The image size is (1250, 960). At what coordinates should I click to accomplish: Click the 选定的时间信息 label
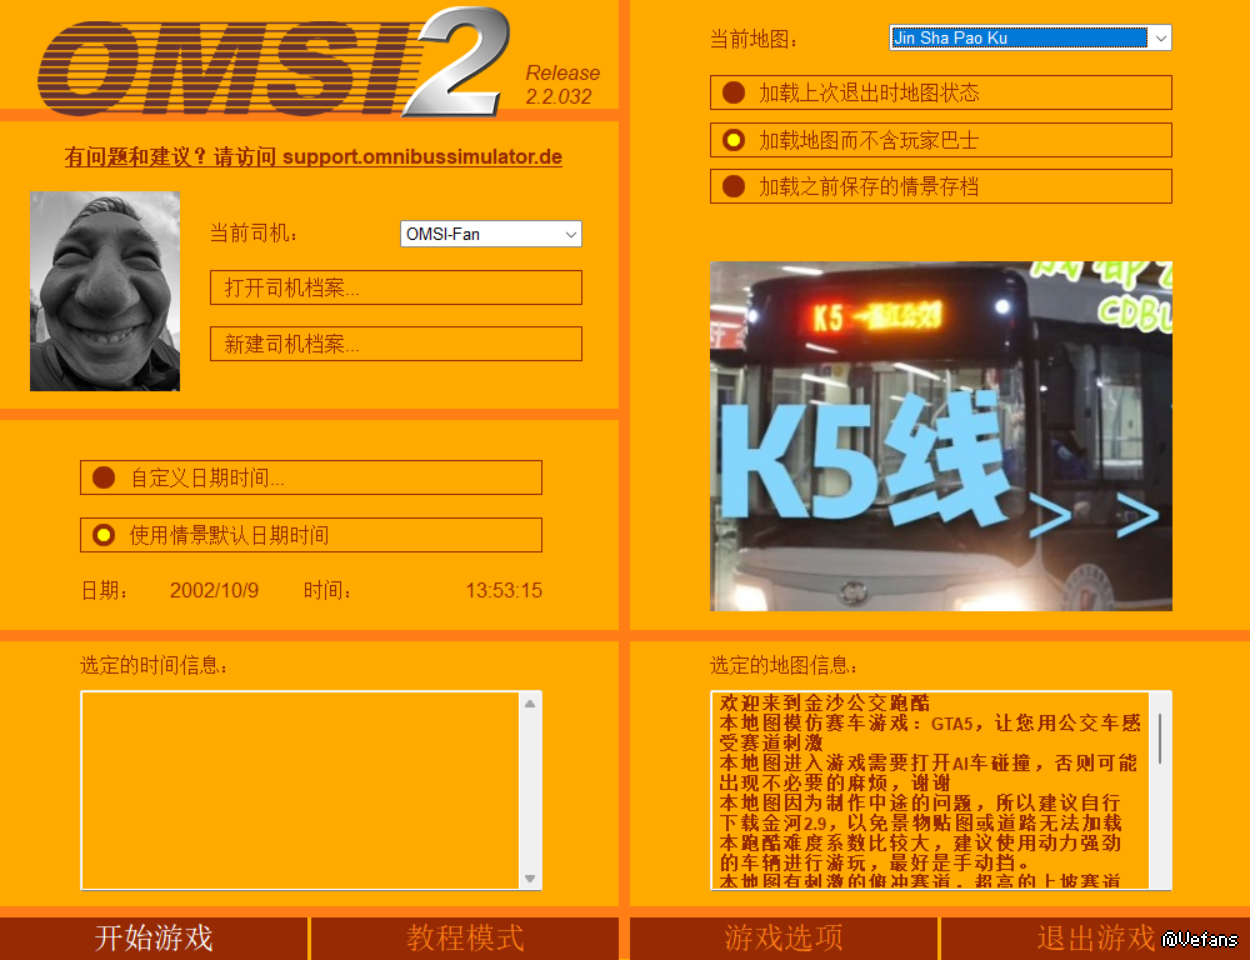154,665
